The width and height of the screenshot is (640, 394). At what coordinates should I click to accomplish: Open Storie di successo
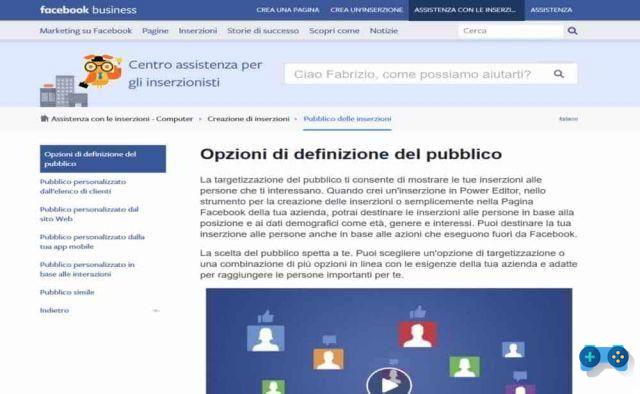click(263, 31)
